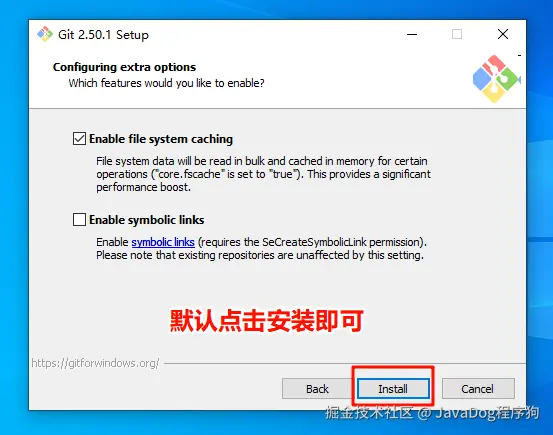Click the 'Enable file system caching' label text
This screenshot has height=435, width=553.
pyautogui.click(x=161, y=139)
